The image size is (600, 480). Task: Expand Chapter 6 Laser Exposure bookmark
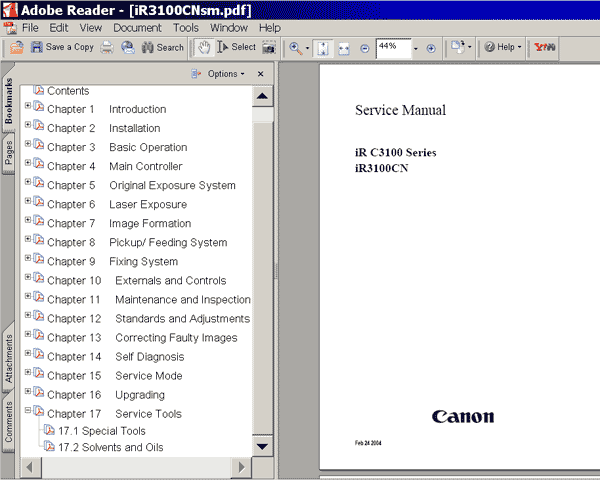28,201
